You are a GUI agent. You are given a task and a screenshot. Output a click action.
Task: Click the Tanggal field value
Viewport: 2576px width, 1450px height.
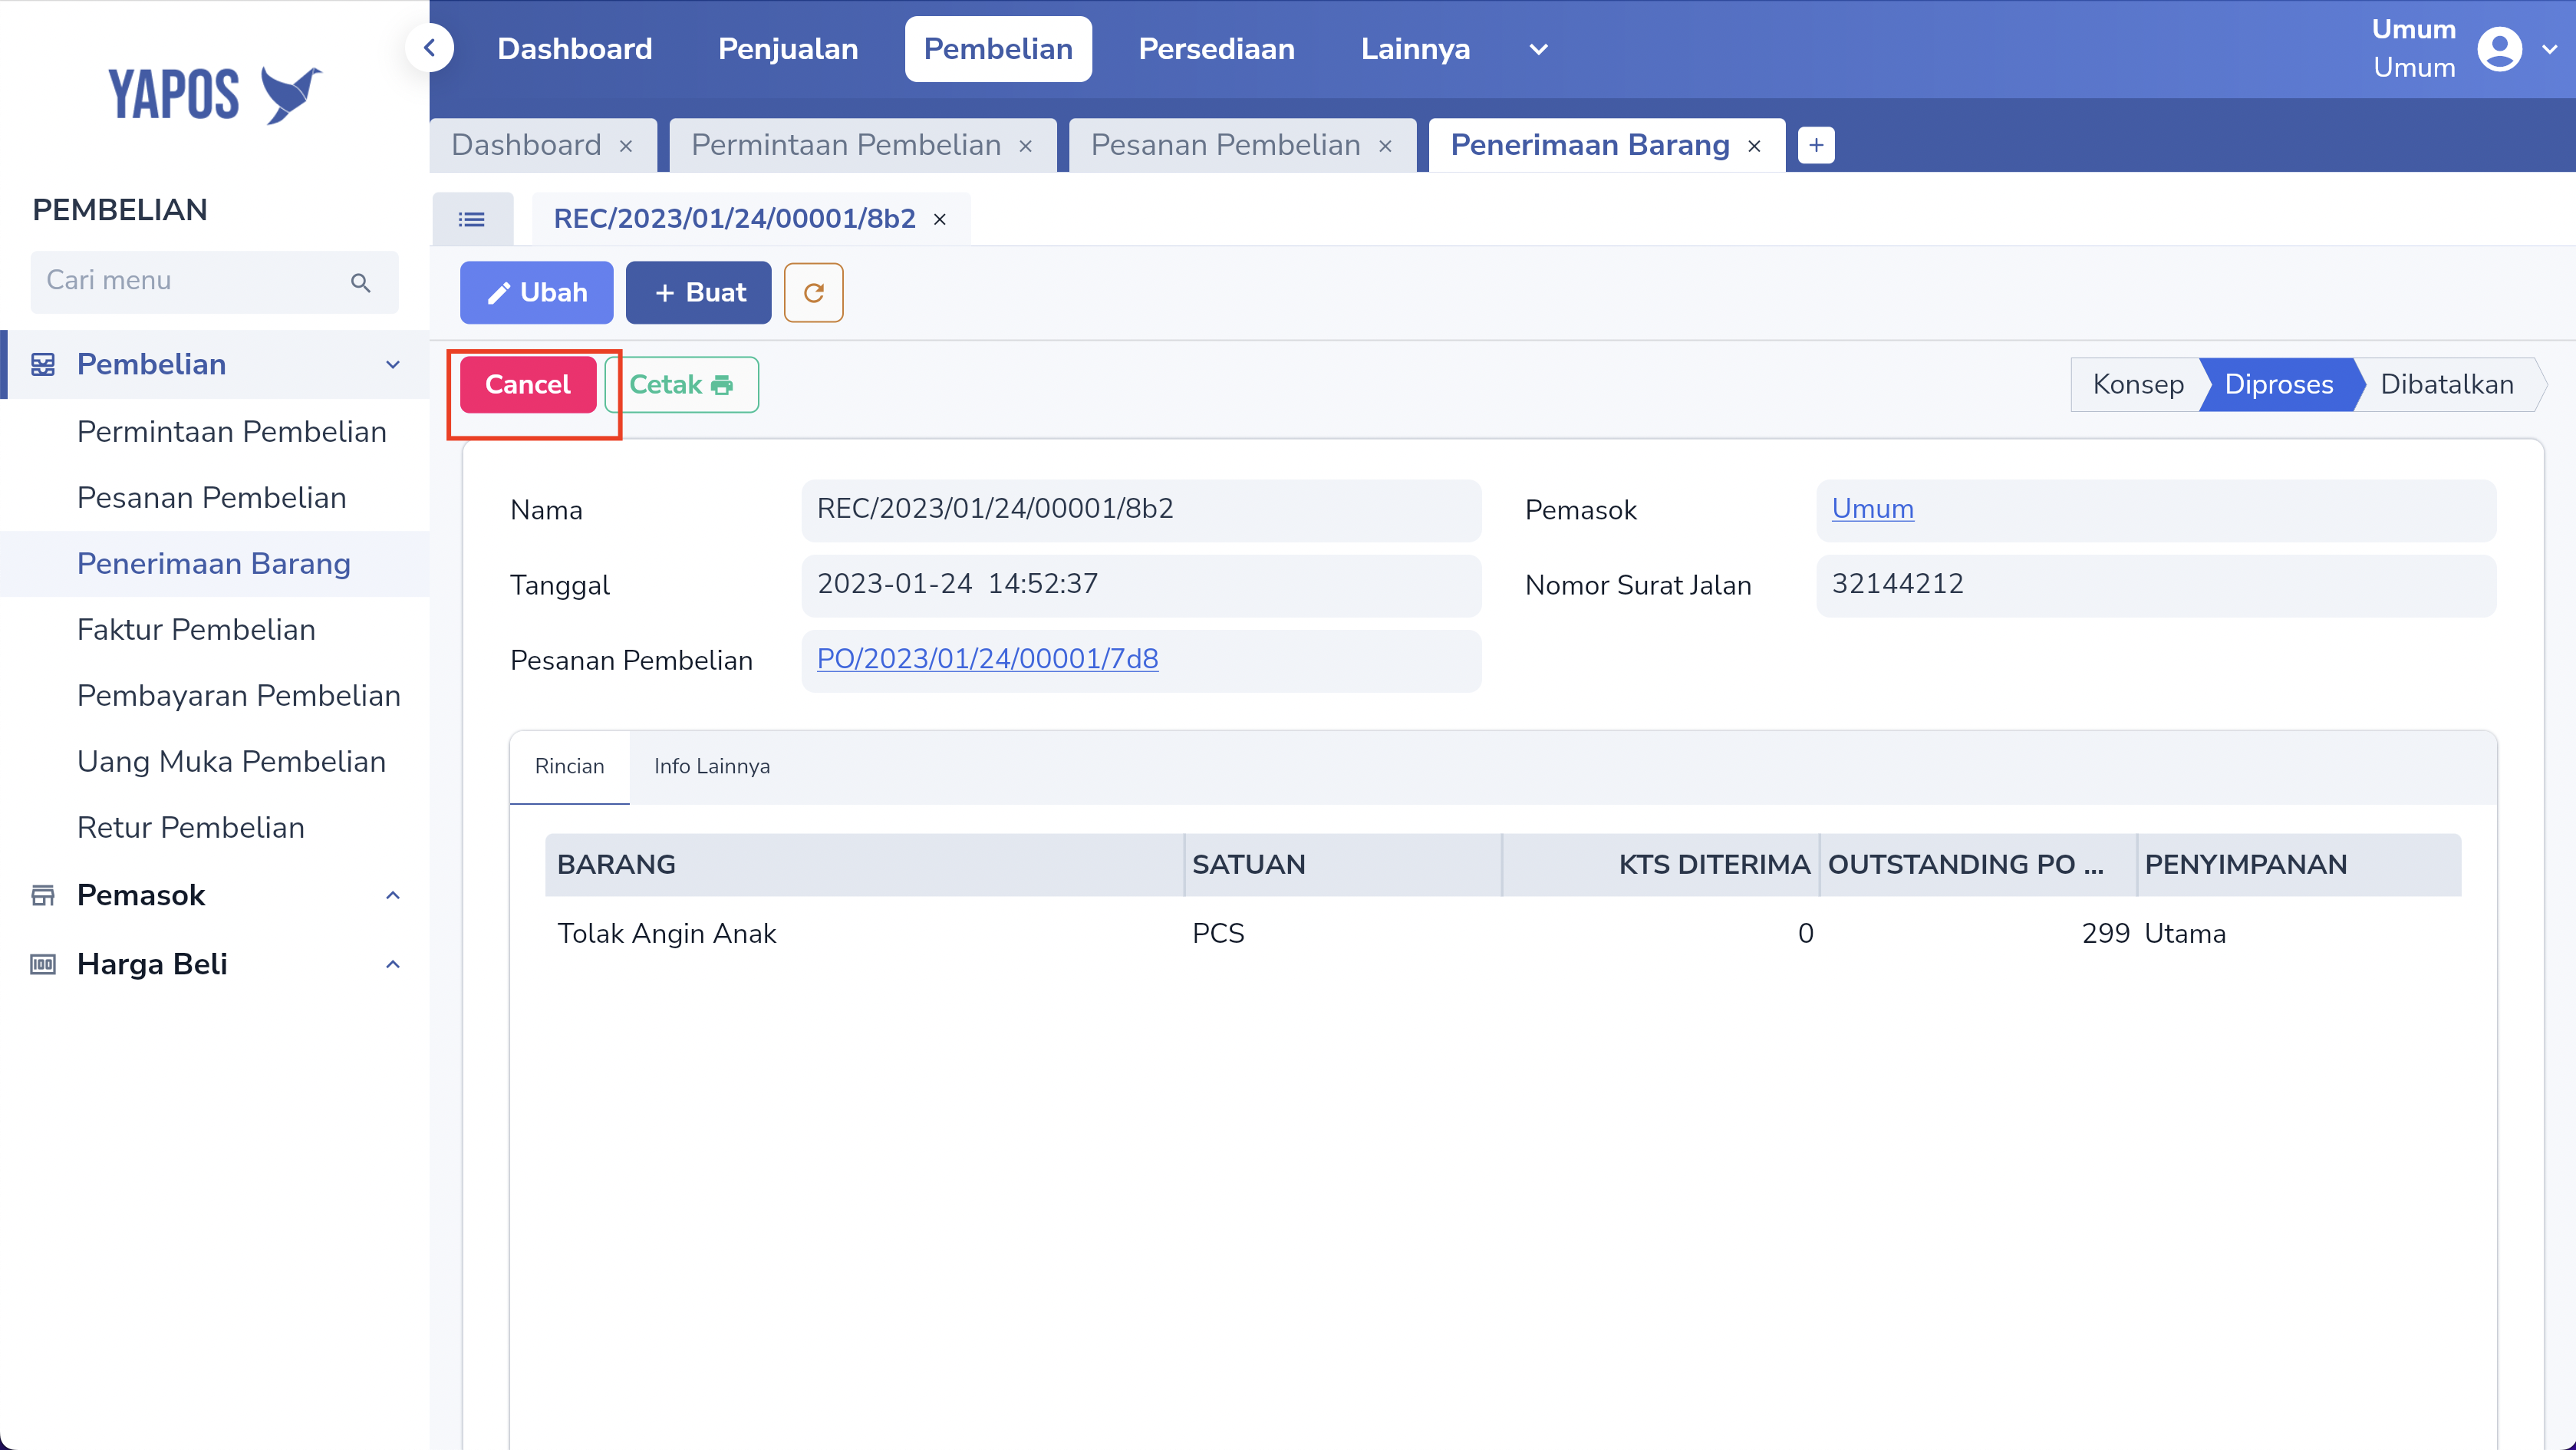[1141, 585]
